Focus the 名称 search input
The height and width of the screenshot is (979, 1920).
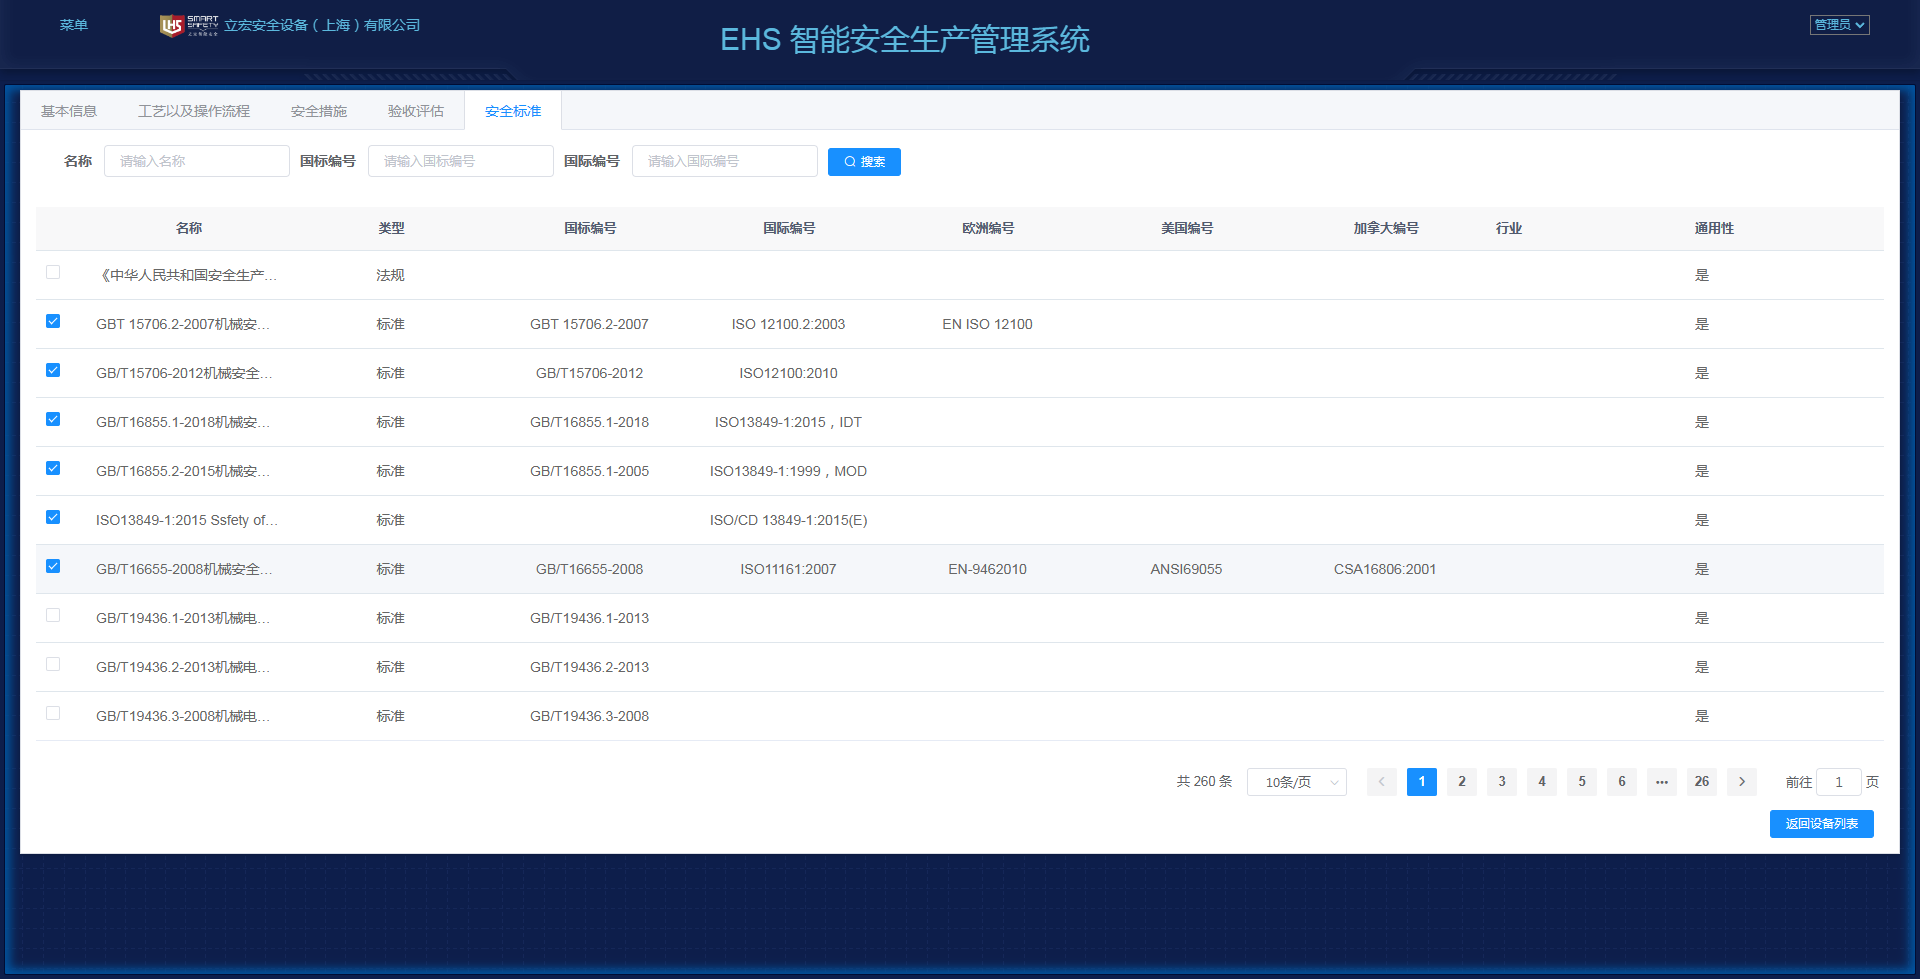197,161
